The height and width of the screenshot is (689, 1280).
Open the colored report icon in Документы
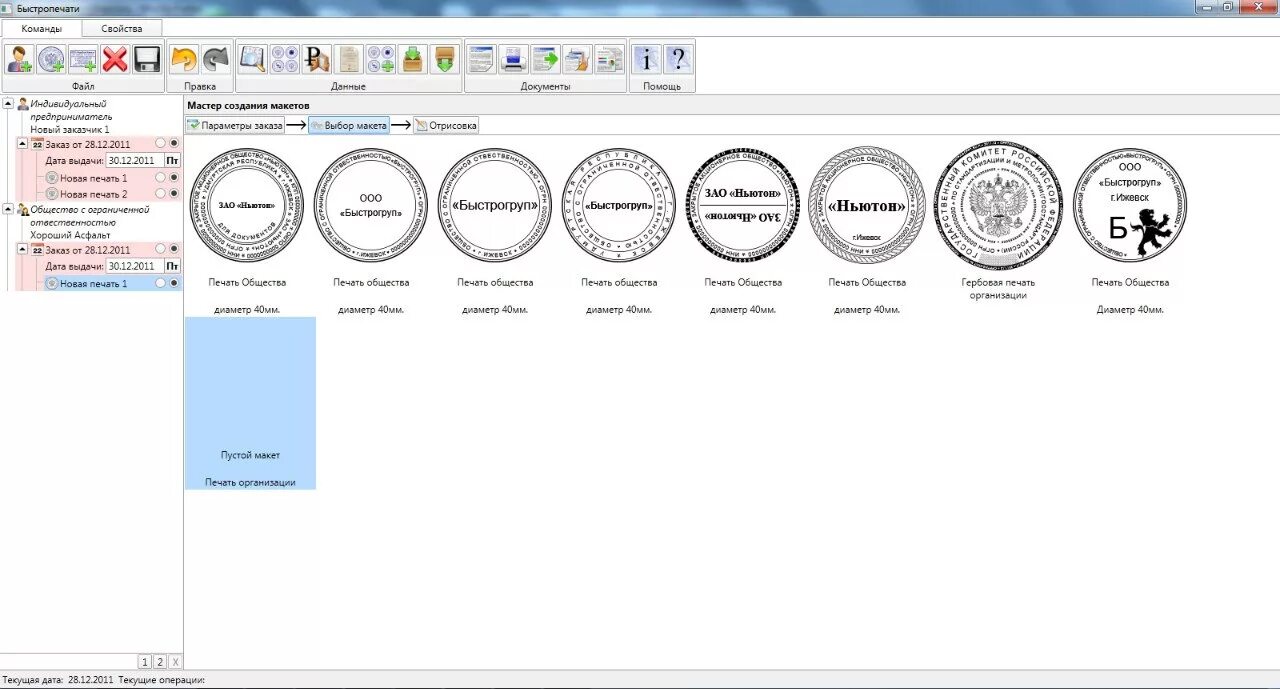click(x=609, y=59)
